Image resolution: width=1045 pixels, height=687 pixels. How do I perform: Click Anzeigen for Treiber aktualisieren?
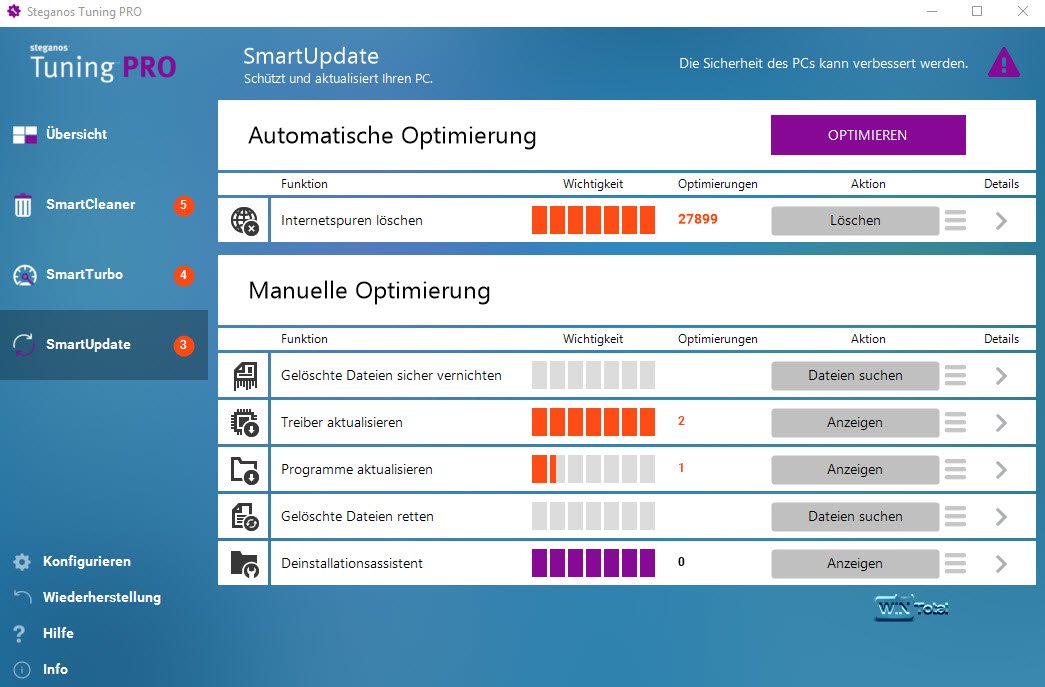tap(855, 422)
